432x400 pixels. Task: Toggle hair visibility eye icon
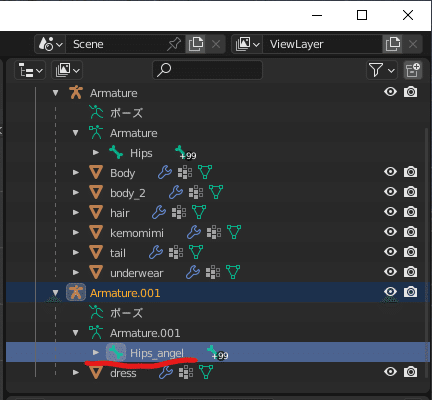[390, 212]
